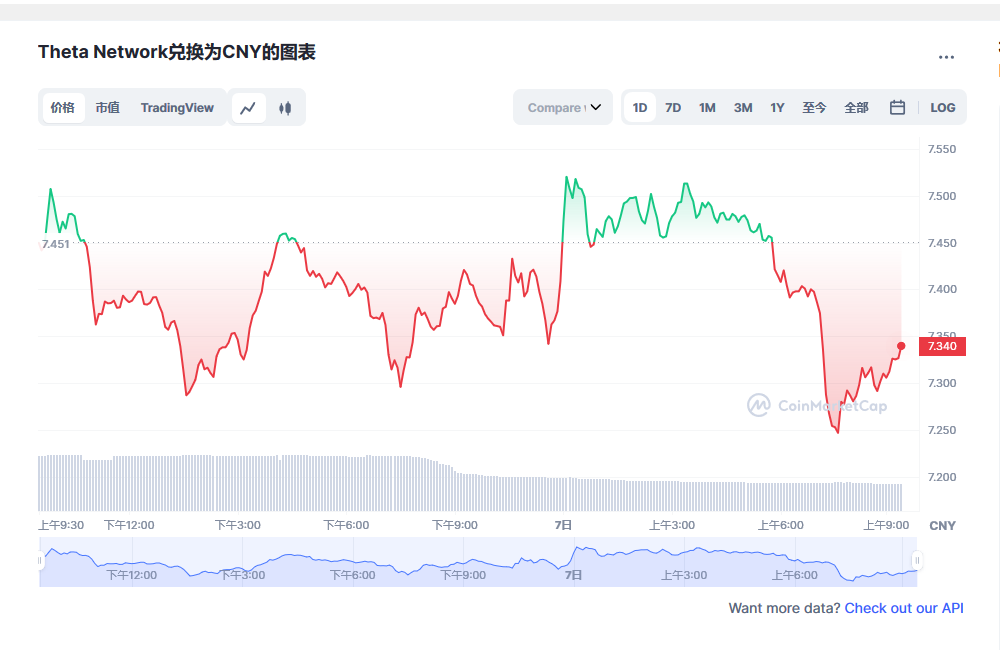
Task: Click the 7.400 y-axis label
Action: (x=942, y=290)
